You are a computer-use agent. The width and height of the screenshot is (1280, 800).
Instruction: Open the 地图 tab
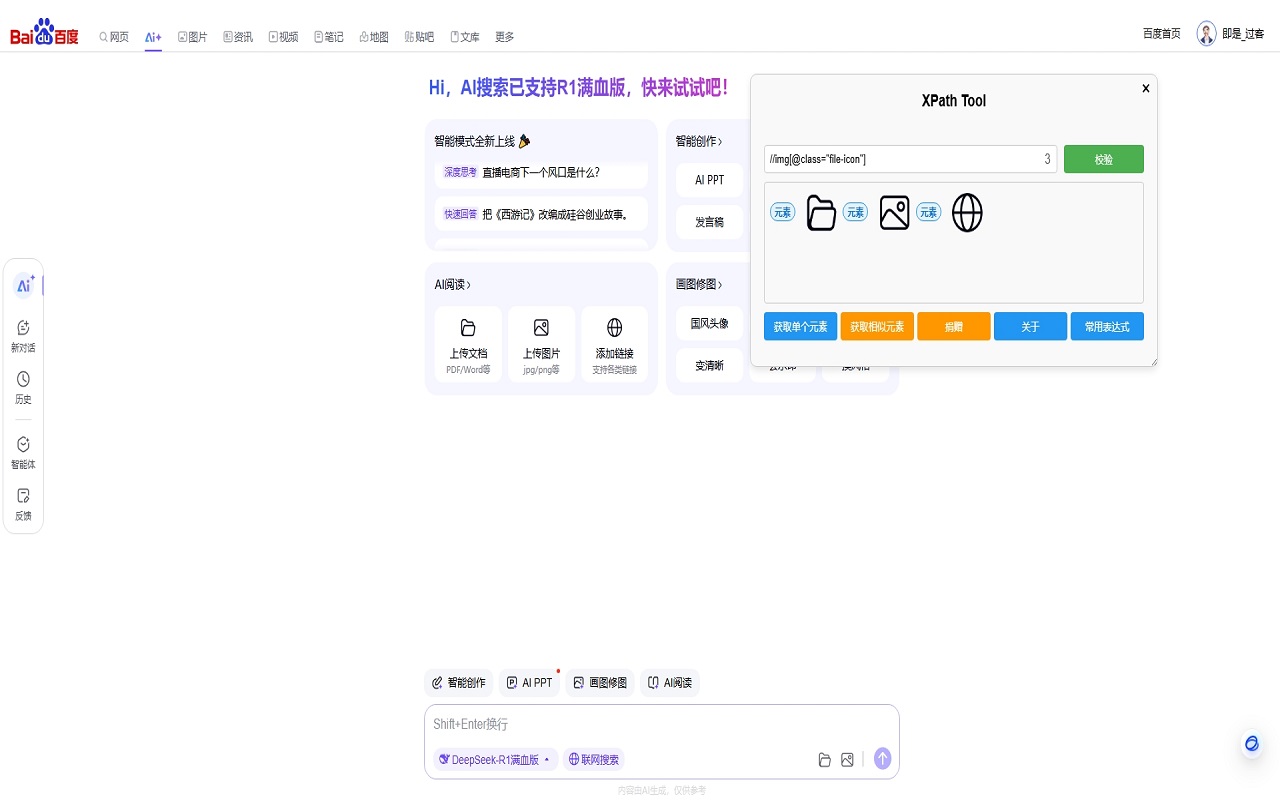[x=374, y=37]
